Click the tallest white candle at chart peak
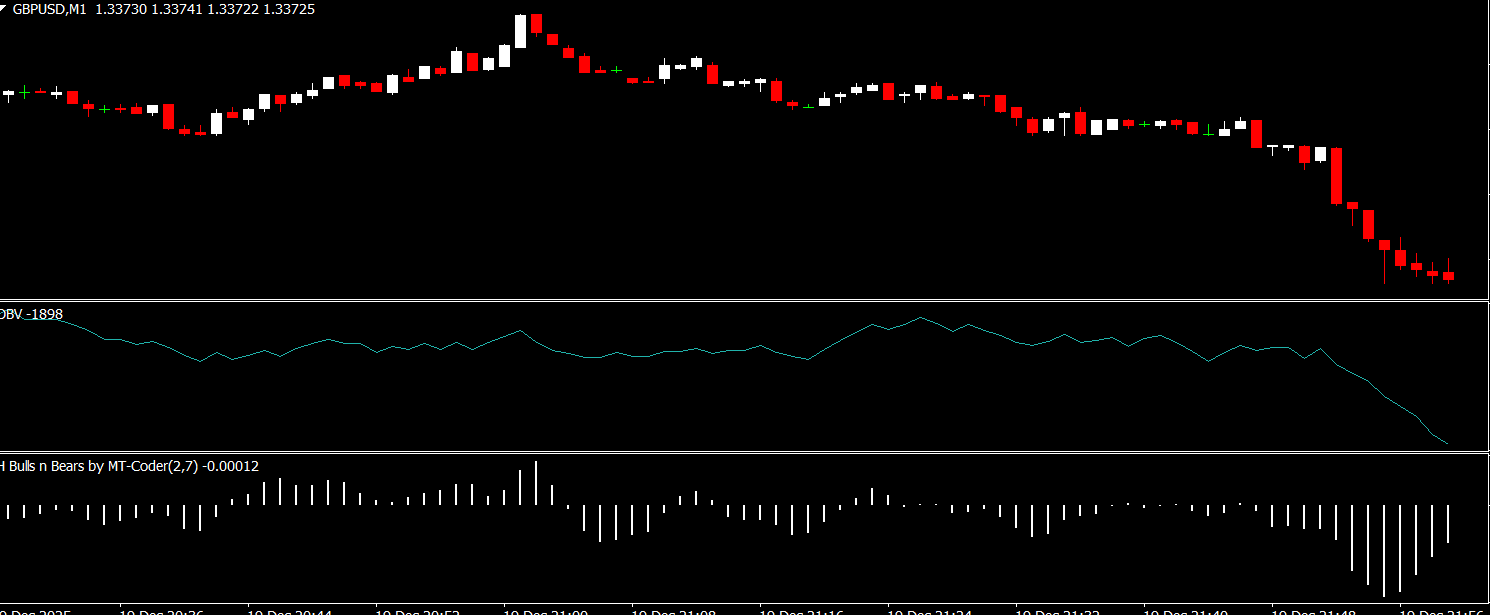The width and height of the screenshot is (1490, 615). click(x=520, y=32)
